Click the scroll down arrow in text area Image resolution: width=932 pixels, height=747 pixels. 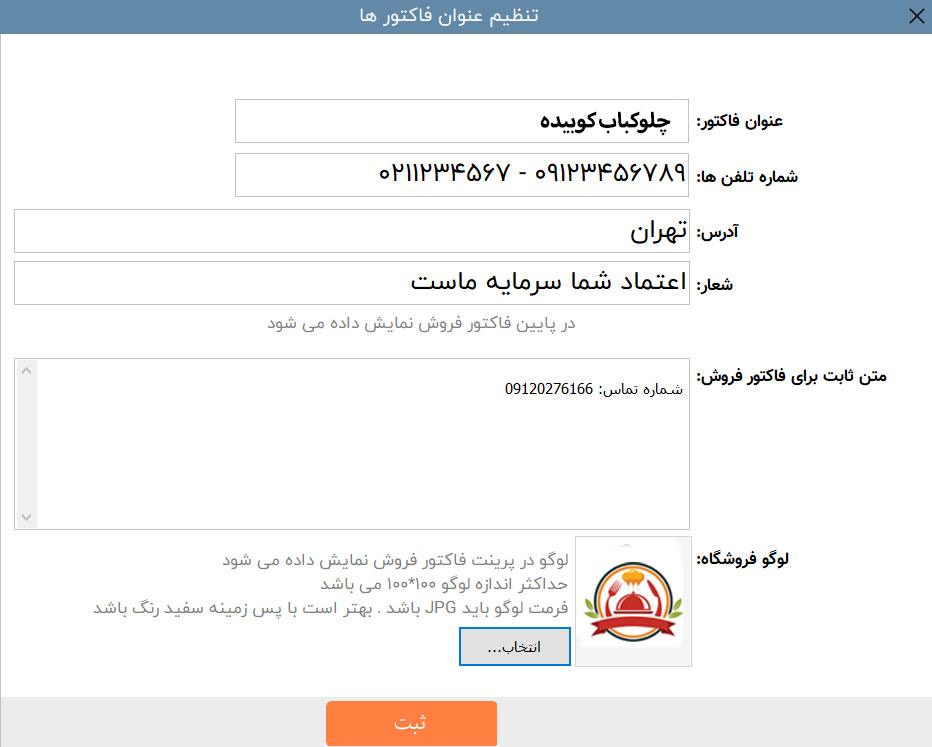pyautogui.click(x=26, y=517)
